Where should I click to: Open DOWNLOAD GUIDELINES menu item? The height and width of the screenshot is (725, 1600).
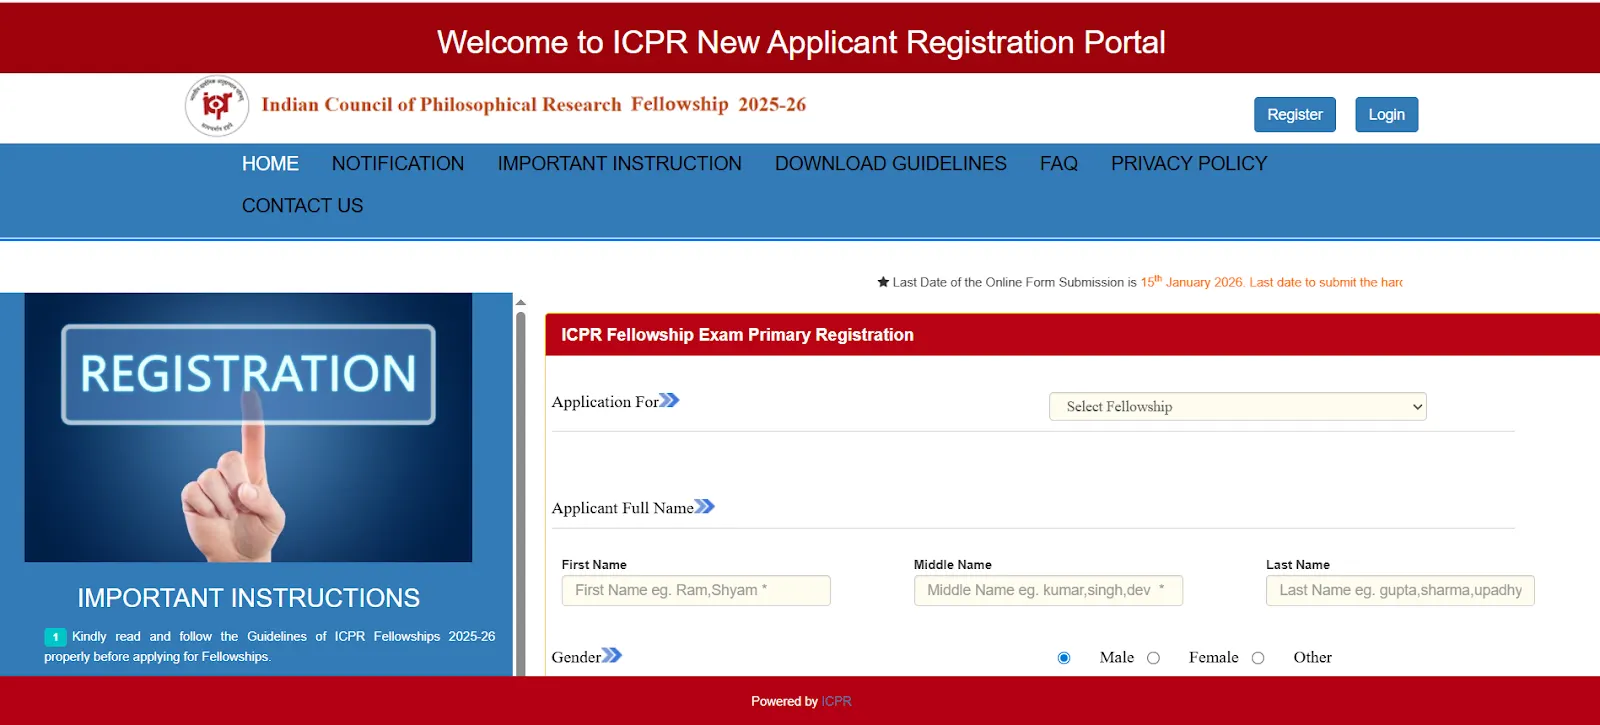(x=891, y=163)
